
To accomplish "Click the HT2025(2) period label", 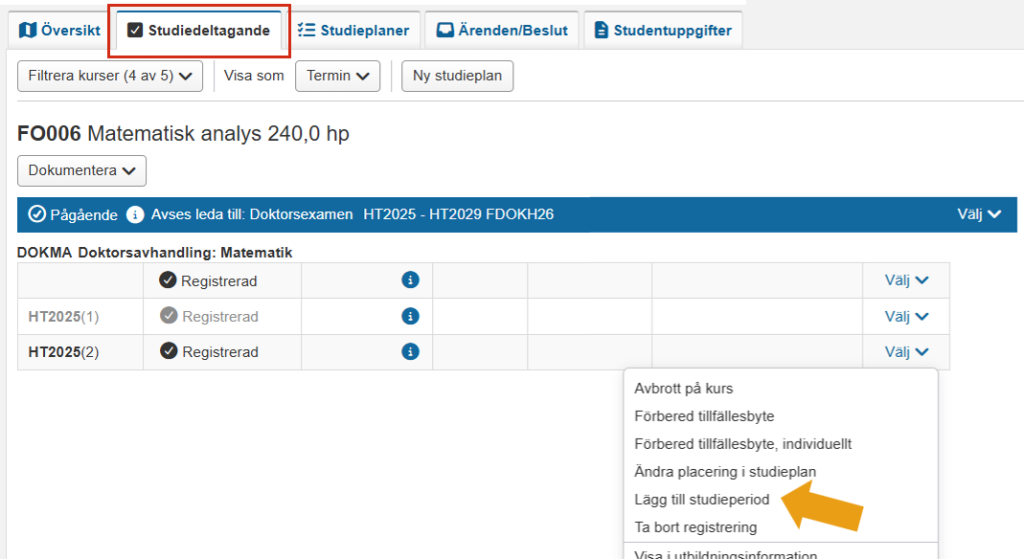I will coord(63,352).
